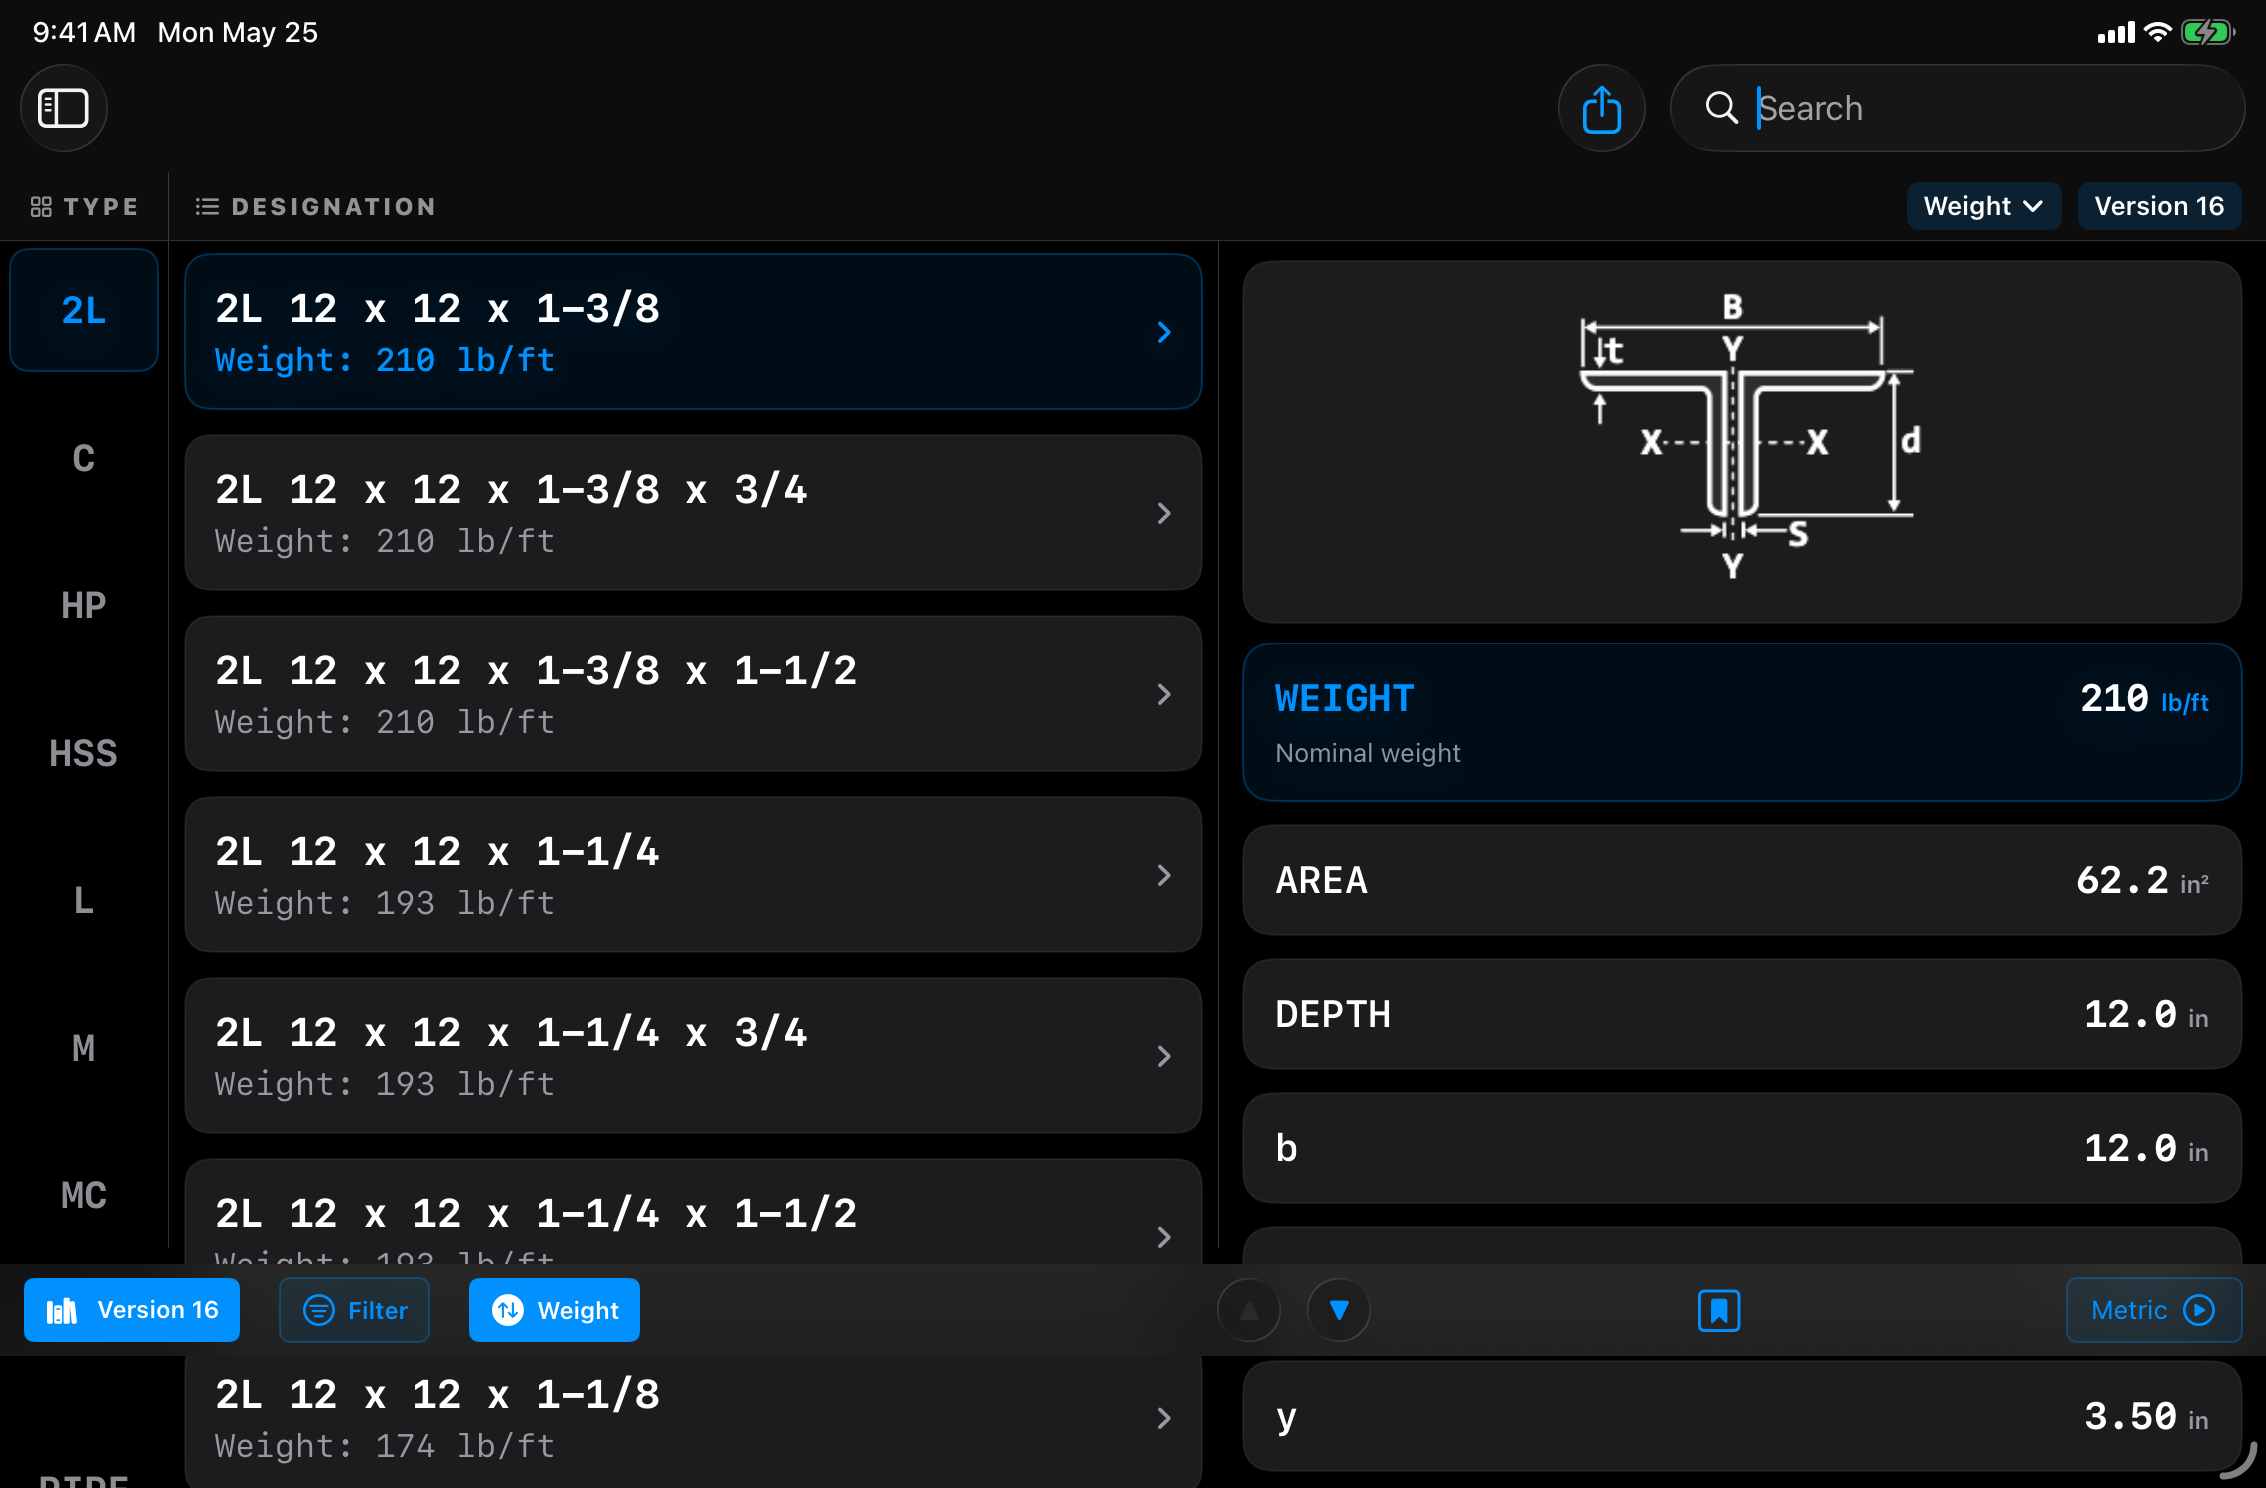Open chevron for 2L 12 x 12 x 1-1/4 x 1-1/2
2266x1488 pixels.
pyautogui.click(x=1164, y=1237)
